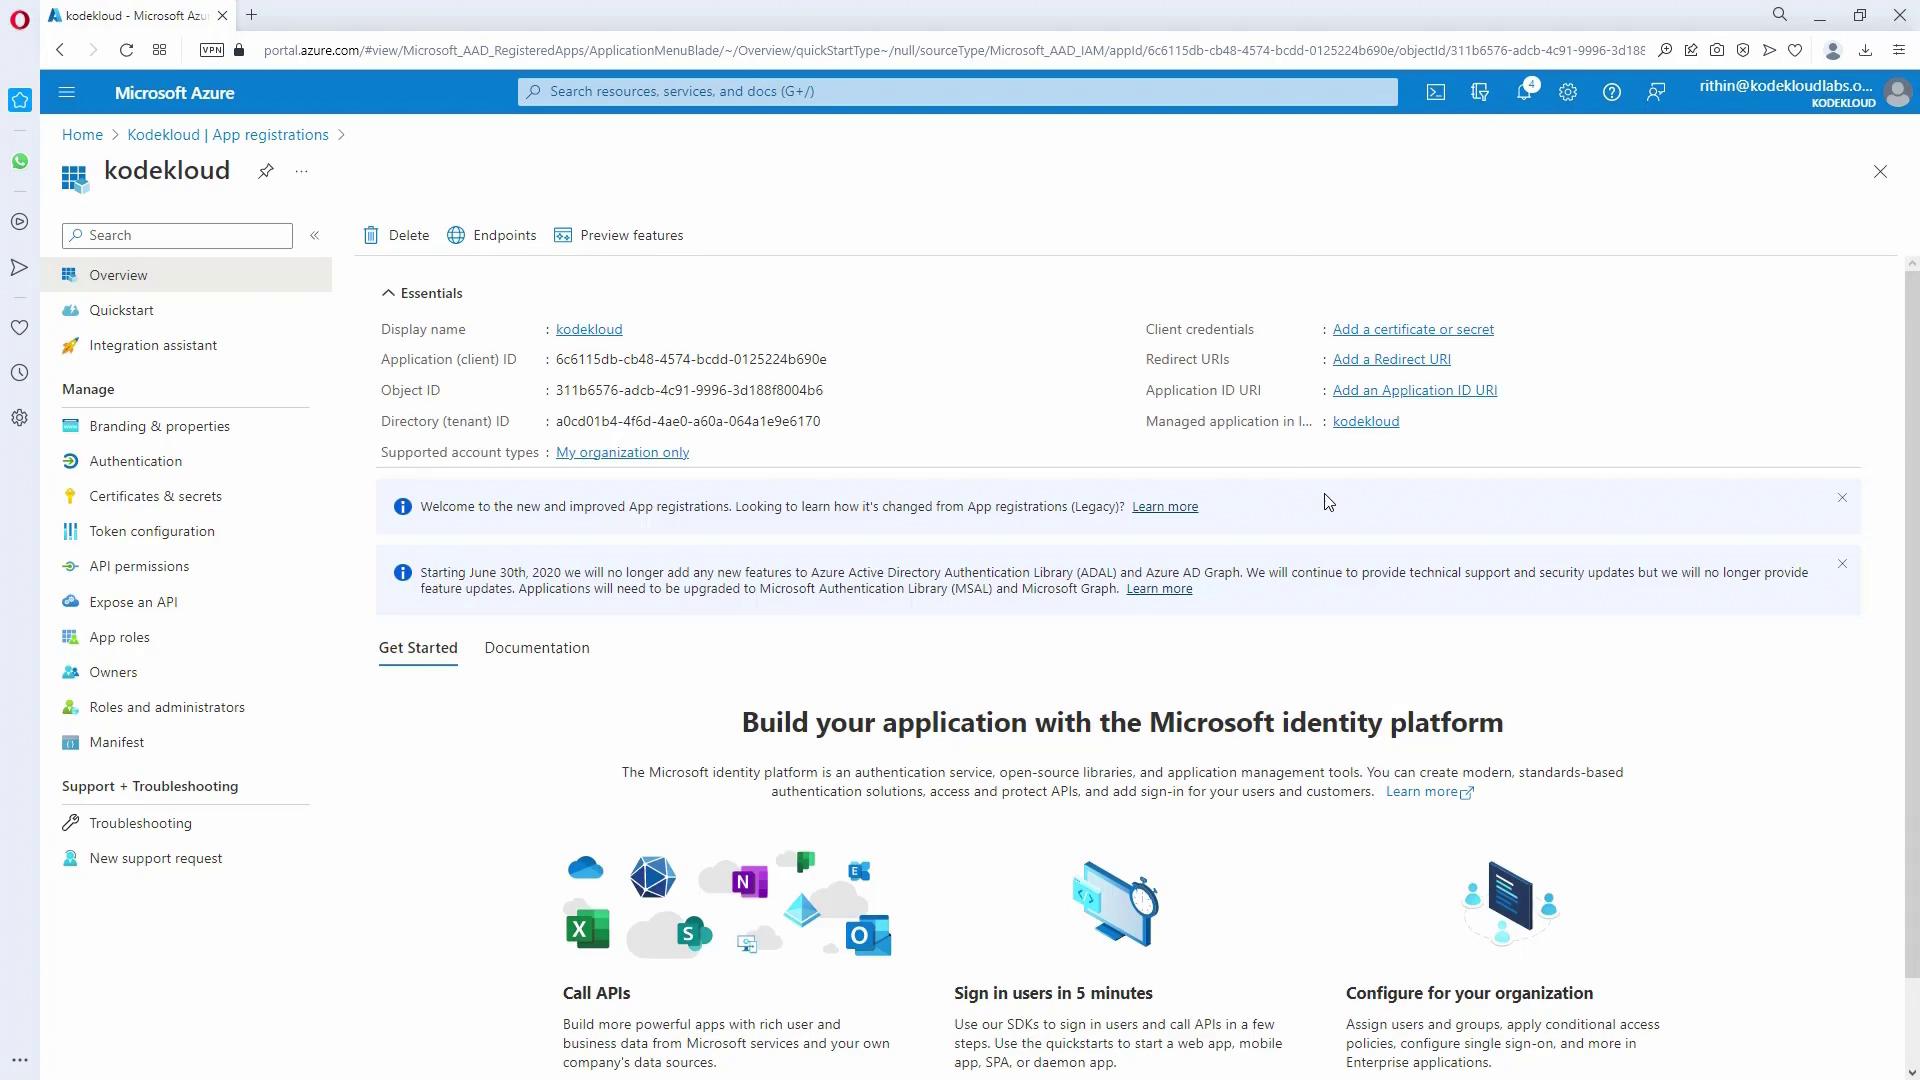The width and height of the screenshot is (1920, 1080).
Task: Open portal settings gear icon
Action: coord(1568,92)
